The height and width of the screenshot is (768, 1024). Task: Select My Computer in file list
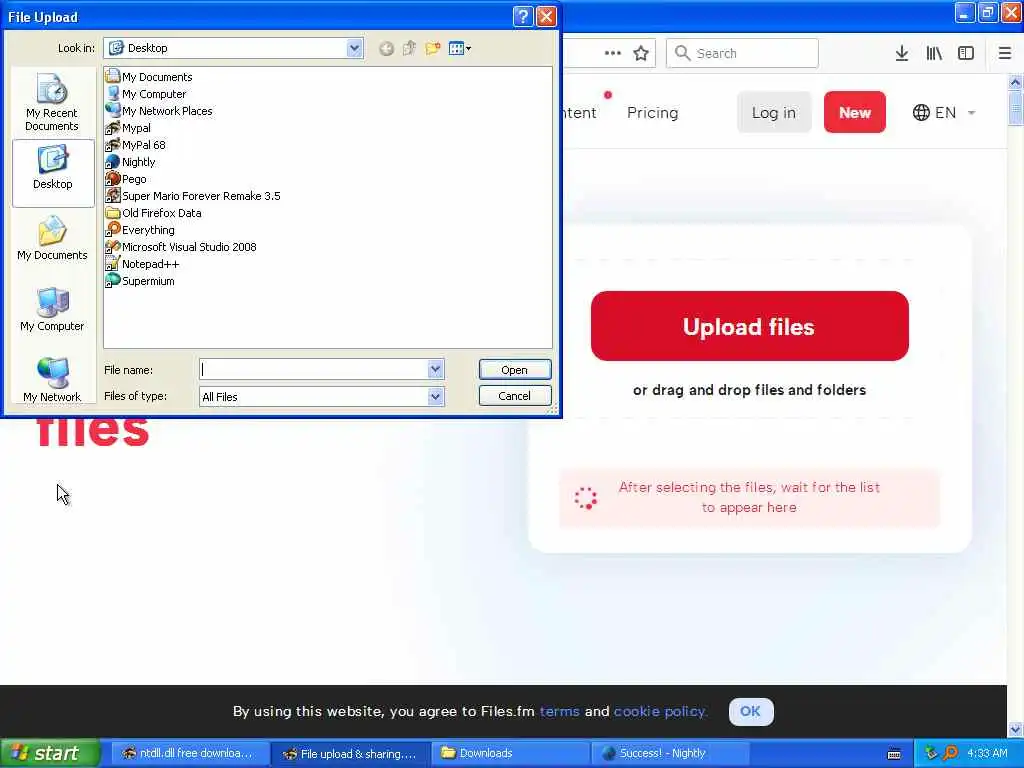tap(146, 94)
